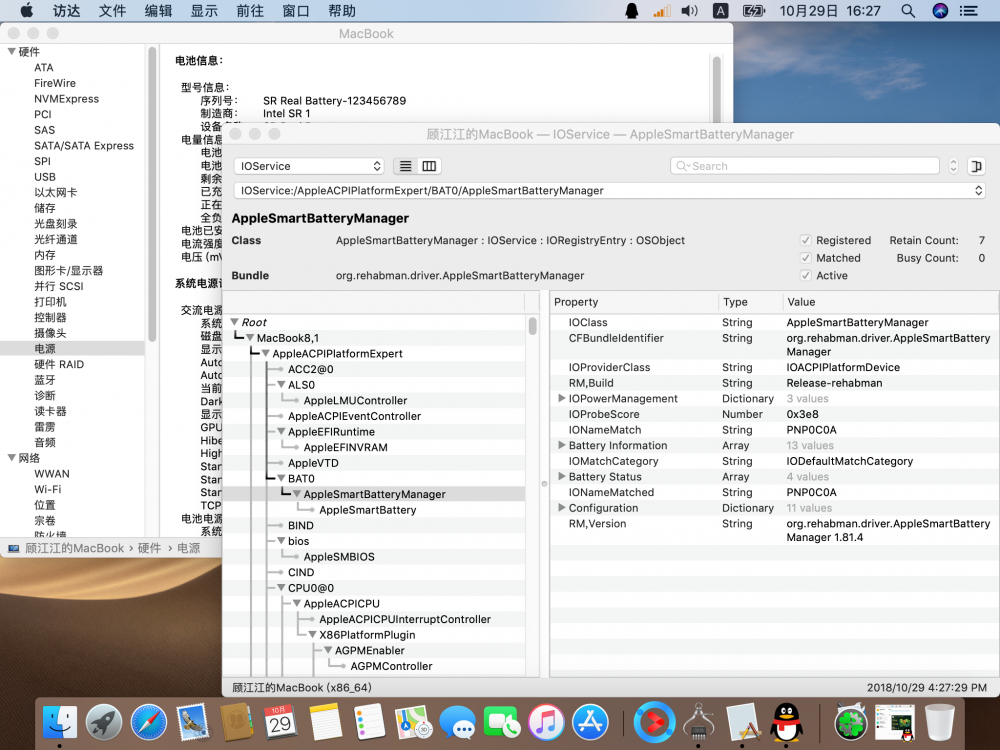Open System Information chip icon in Dock
The image size is (1000, 750).
[699, 722]
